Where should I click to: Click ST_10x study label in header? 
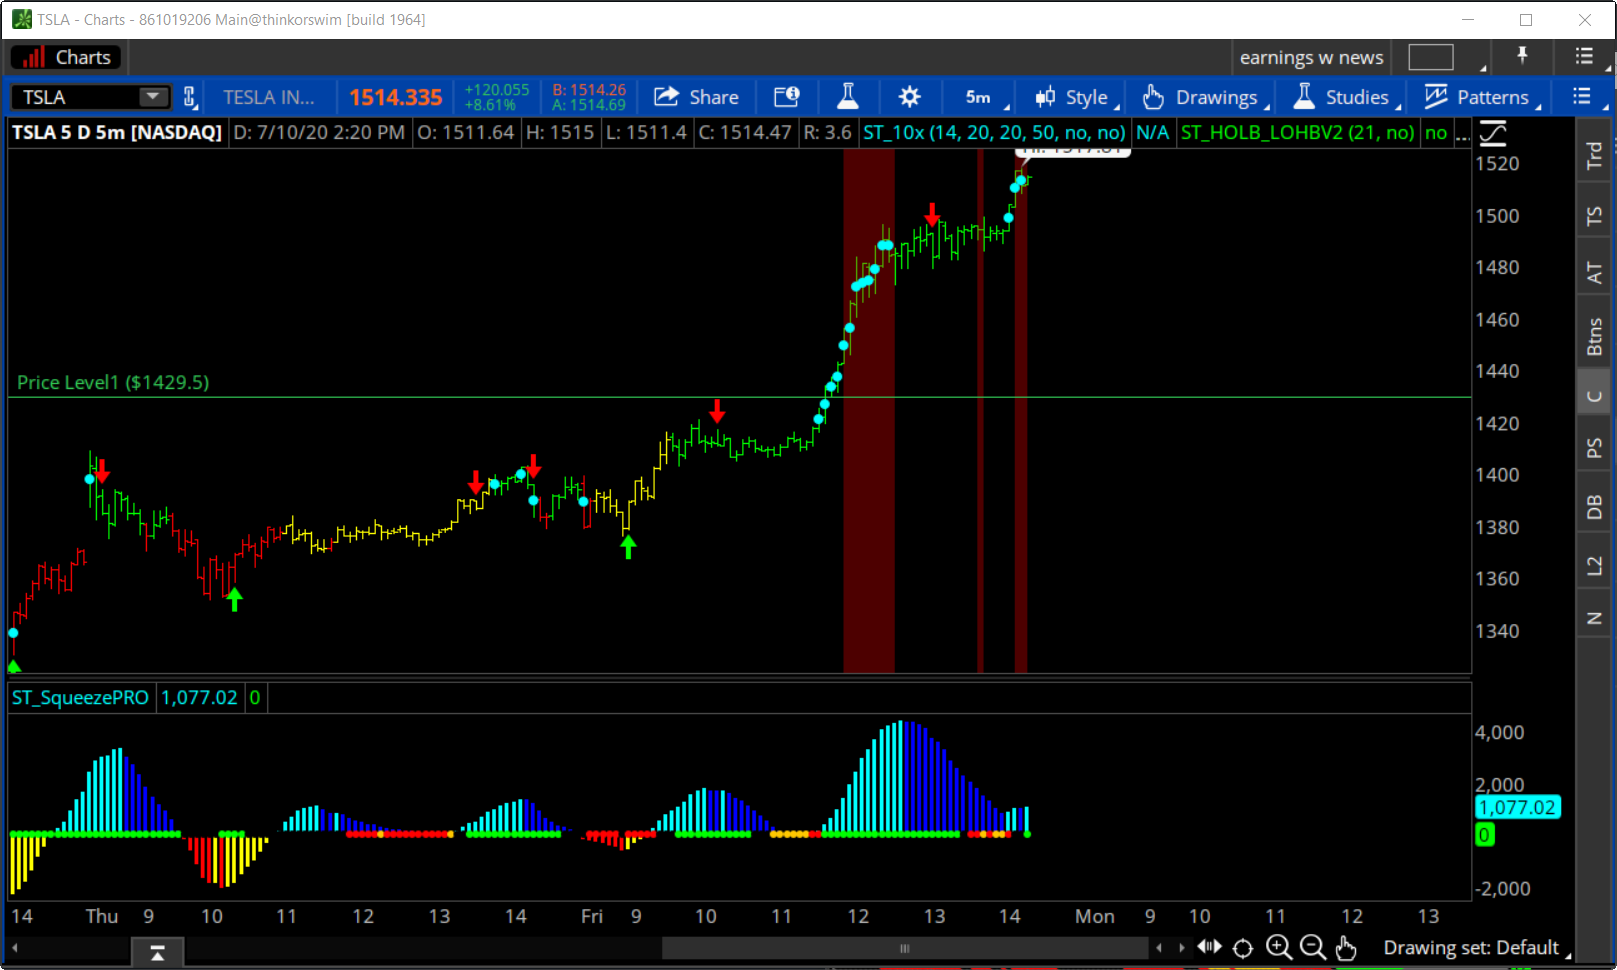(994, 132)
